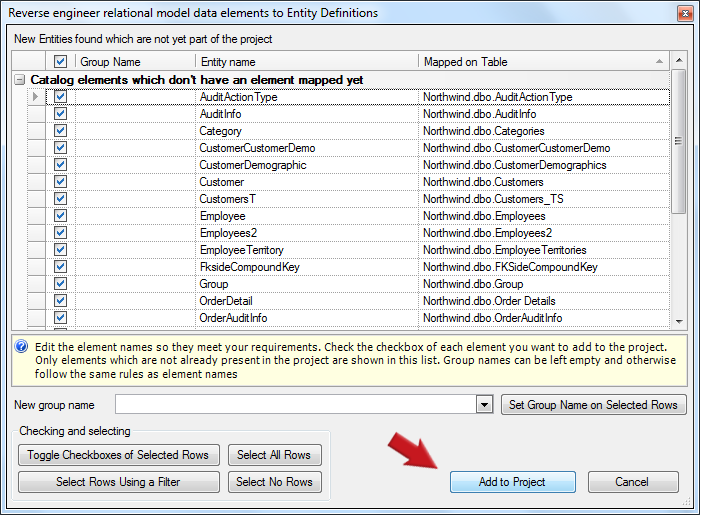Uncheck the FksideCompoundKey row checkbox

point(60,266)
